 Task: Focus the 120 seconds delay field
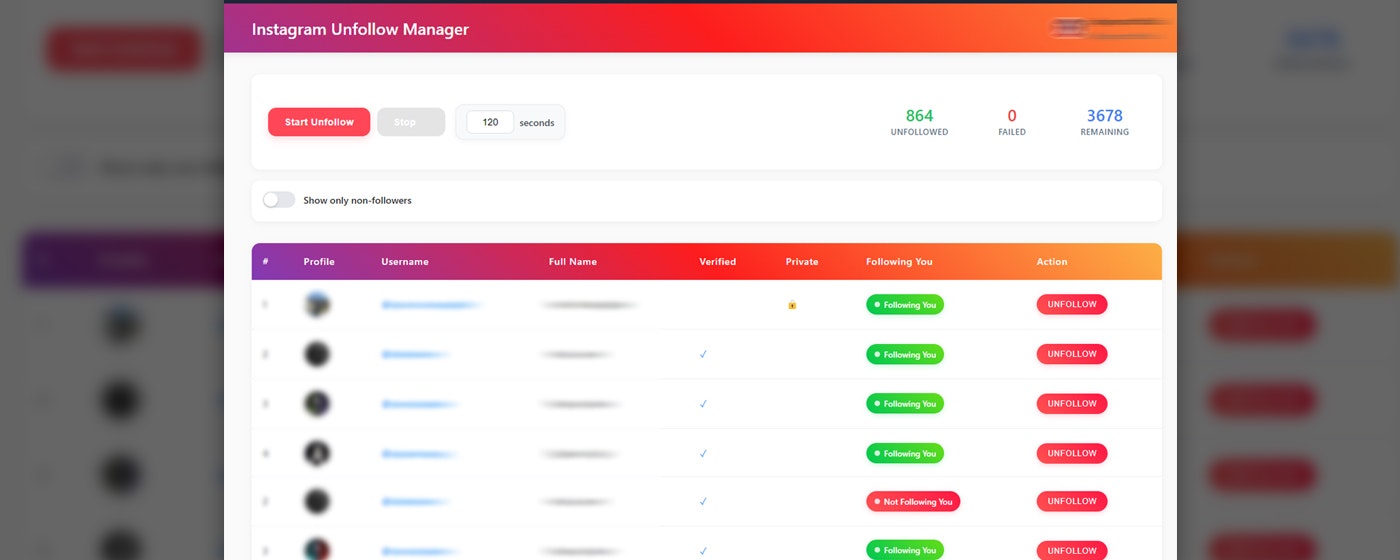point(490,122)
